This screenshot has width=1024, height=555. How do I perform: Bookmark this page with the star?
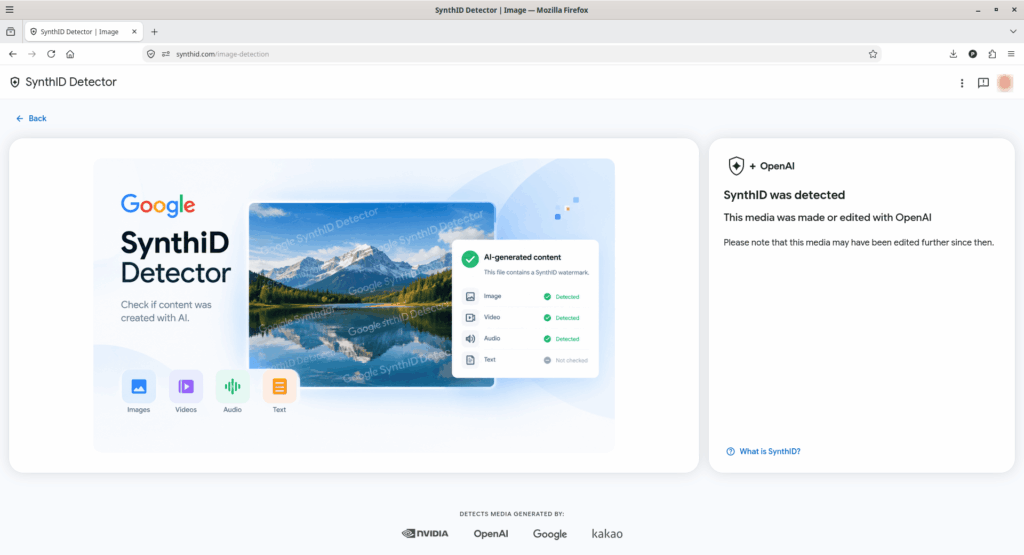(873, 54)
